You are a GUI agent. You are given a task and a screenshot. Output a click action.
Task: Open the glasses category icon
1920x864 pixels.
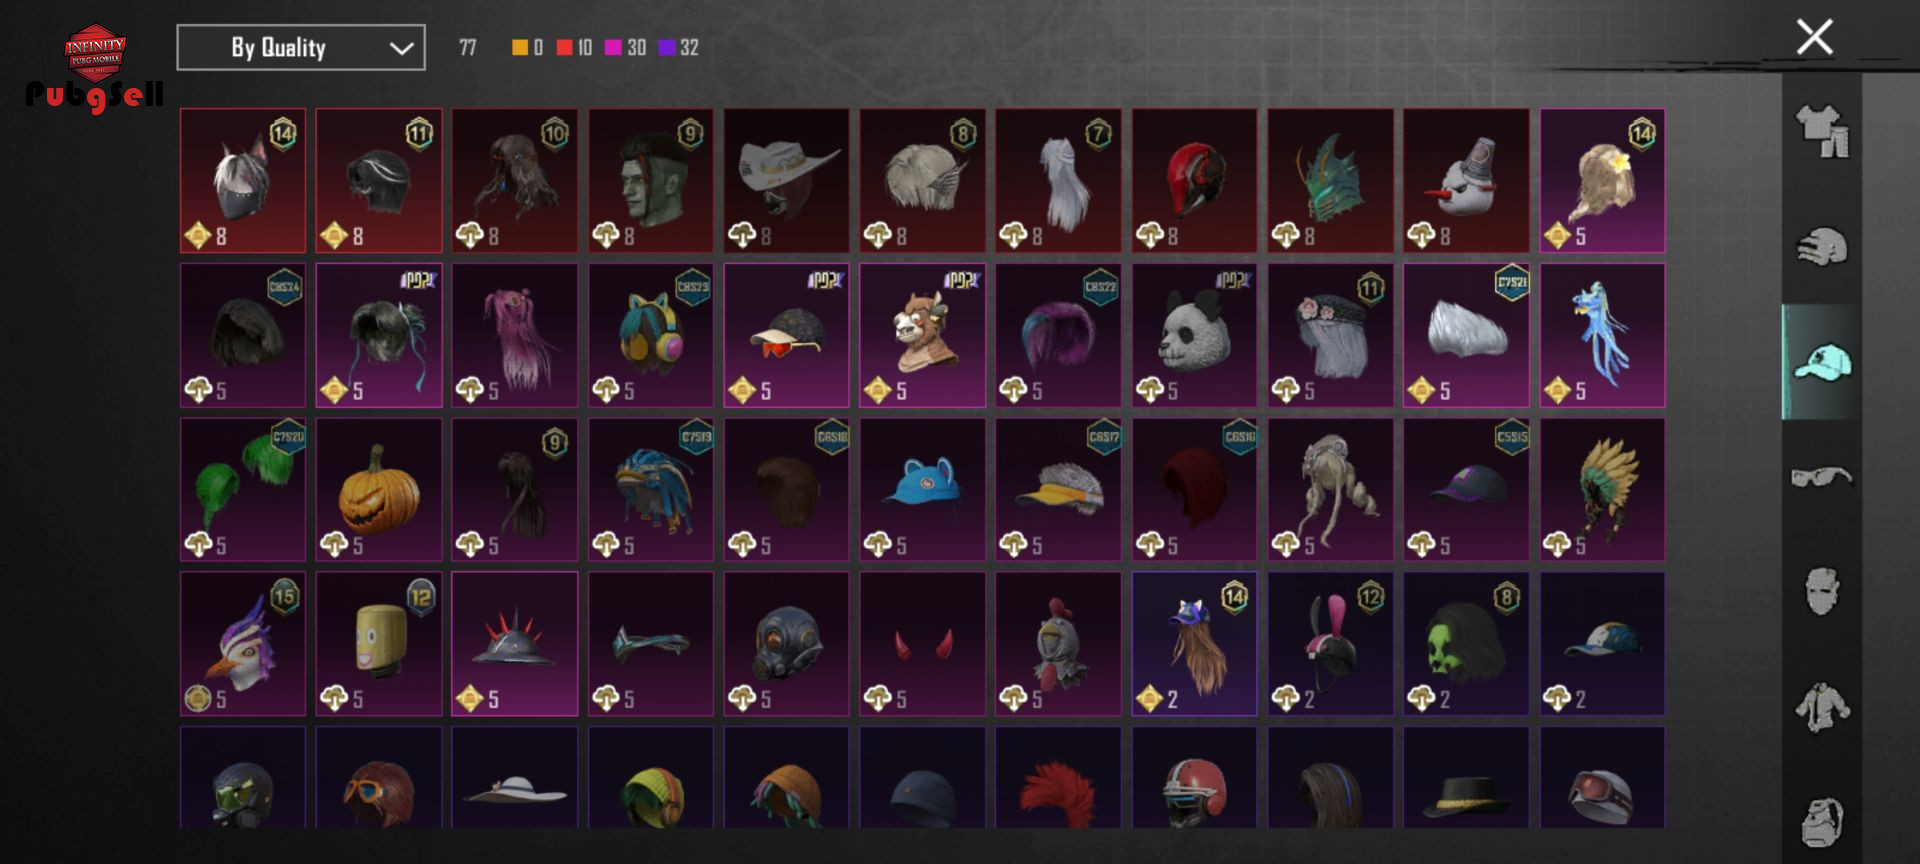(1822, 477)
